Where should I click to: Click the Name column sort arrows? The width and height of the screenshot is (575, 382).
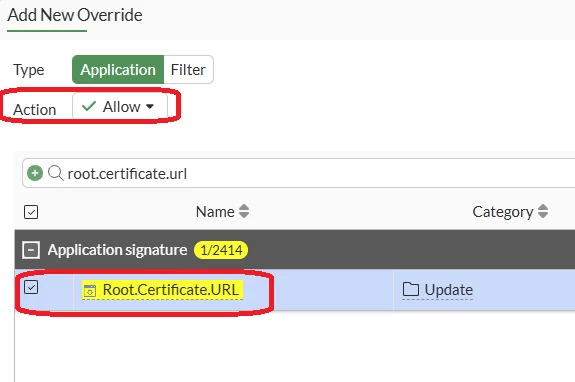coord(244,212)
